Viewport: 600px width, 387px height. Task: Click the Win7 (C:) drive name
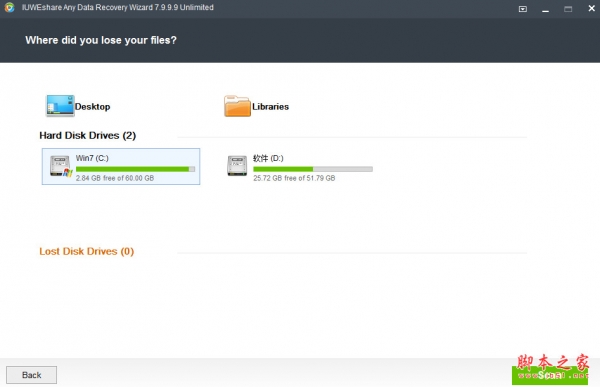[92, 158]
